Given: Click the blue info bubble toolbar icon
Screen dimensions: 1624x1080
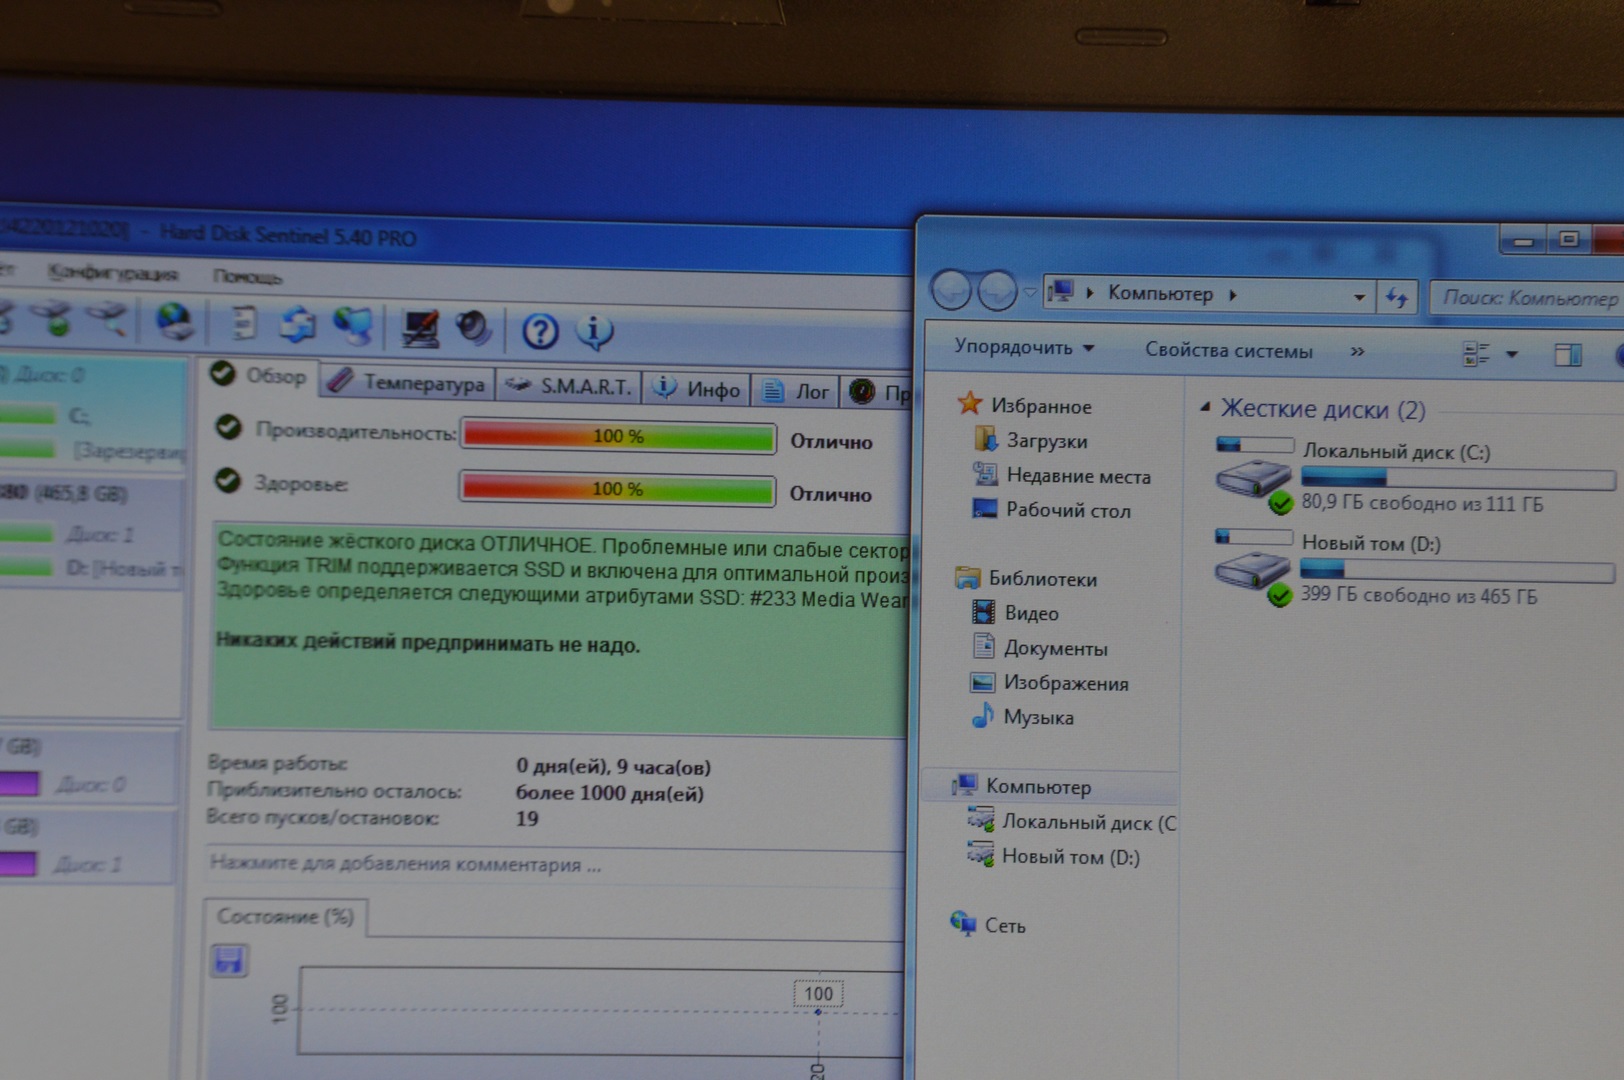Looking at the screenshot, I should tap(594, 331).
